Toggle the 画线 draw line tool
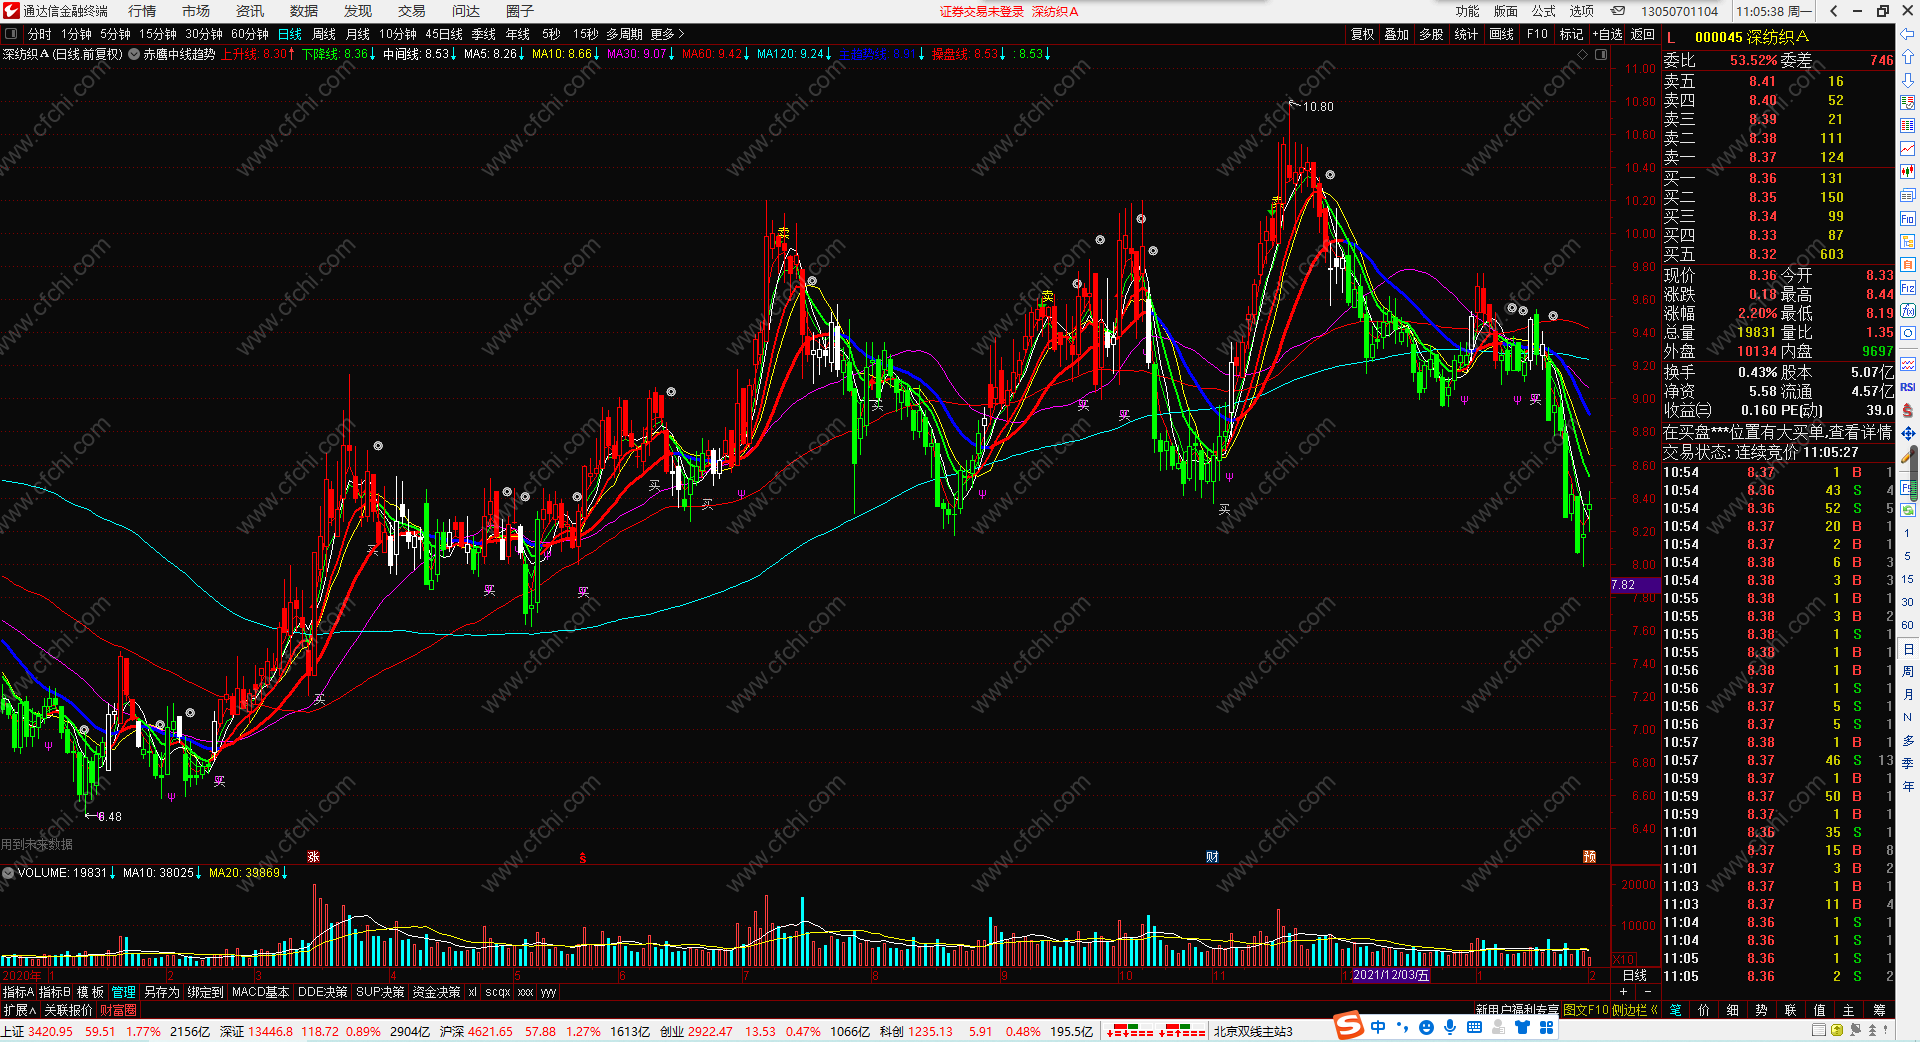1920x1042 pixels. click(1501, 34)
